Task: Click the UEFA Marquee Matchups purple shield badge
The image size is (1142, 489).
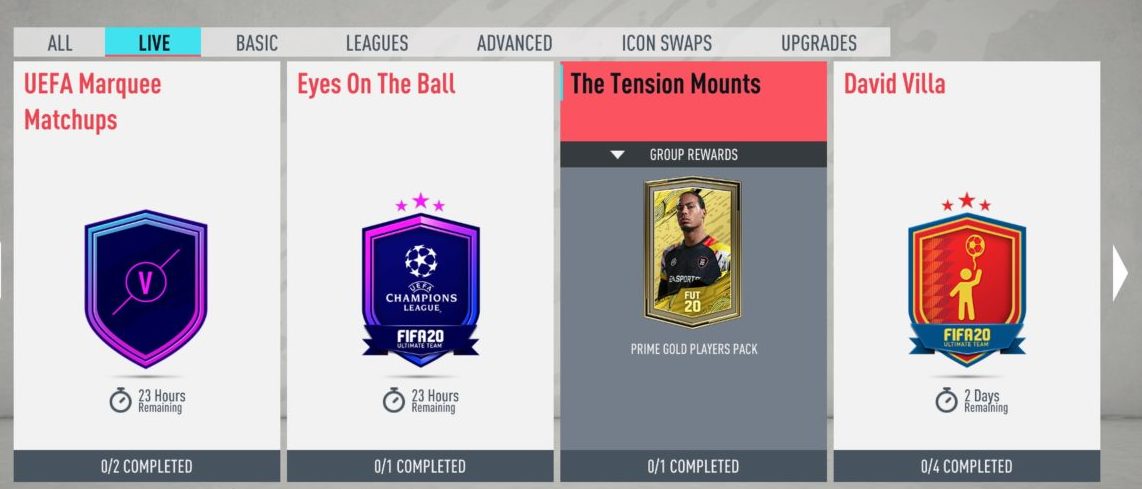Action: pyautogui.click(x=146, y=289)
